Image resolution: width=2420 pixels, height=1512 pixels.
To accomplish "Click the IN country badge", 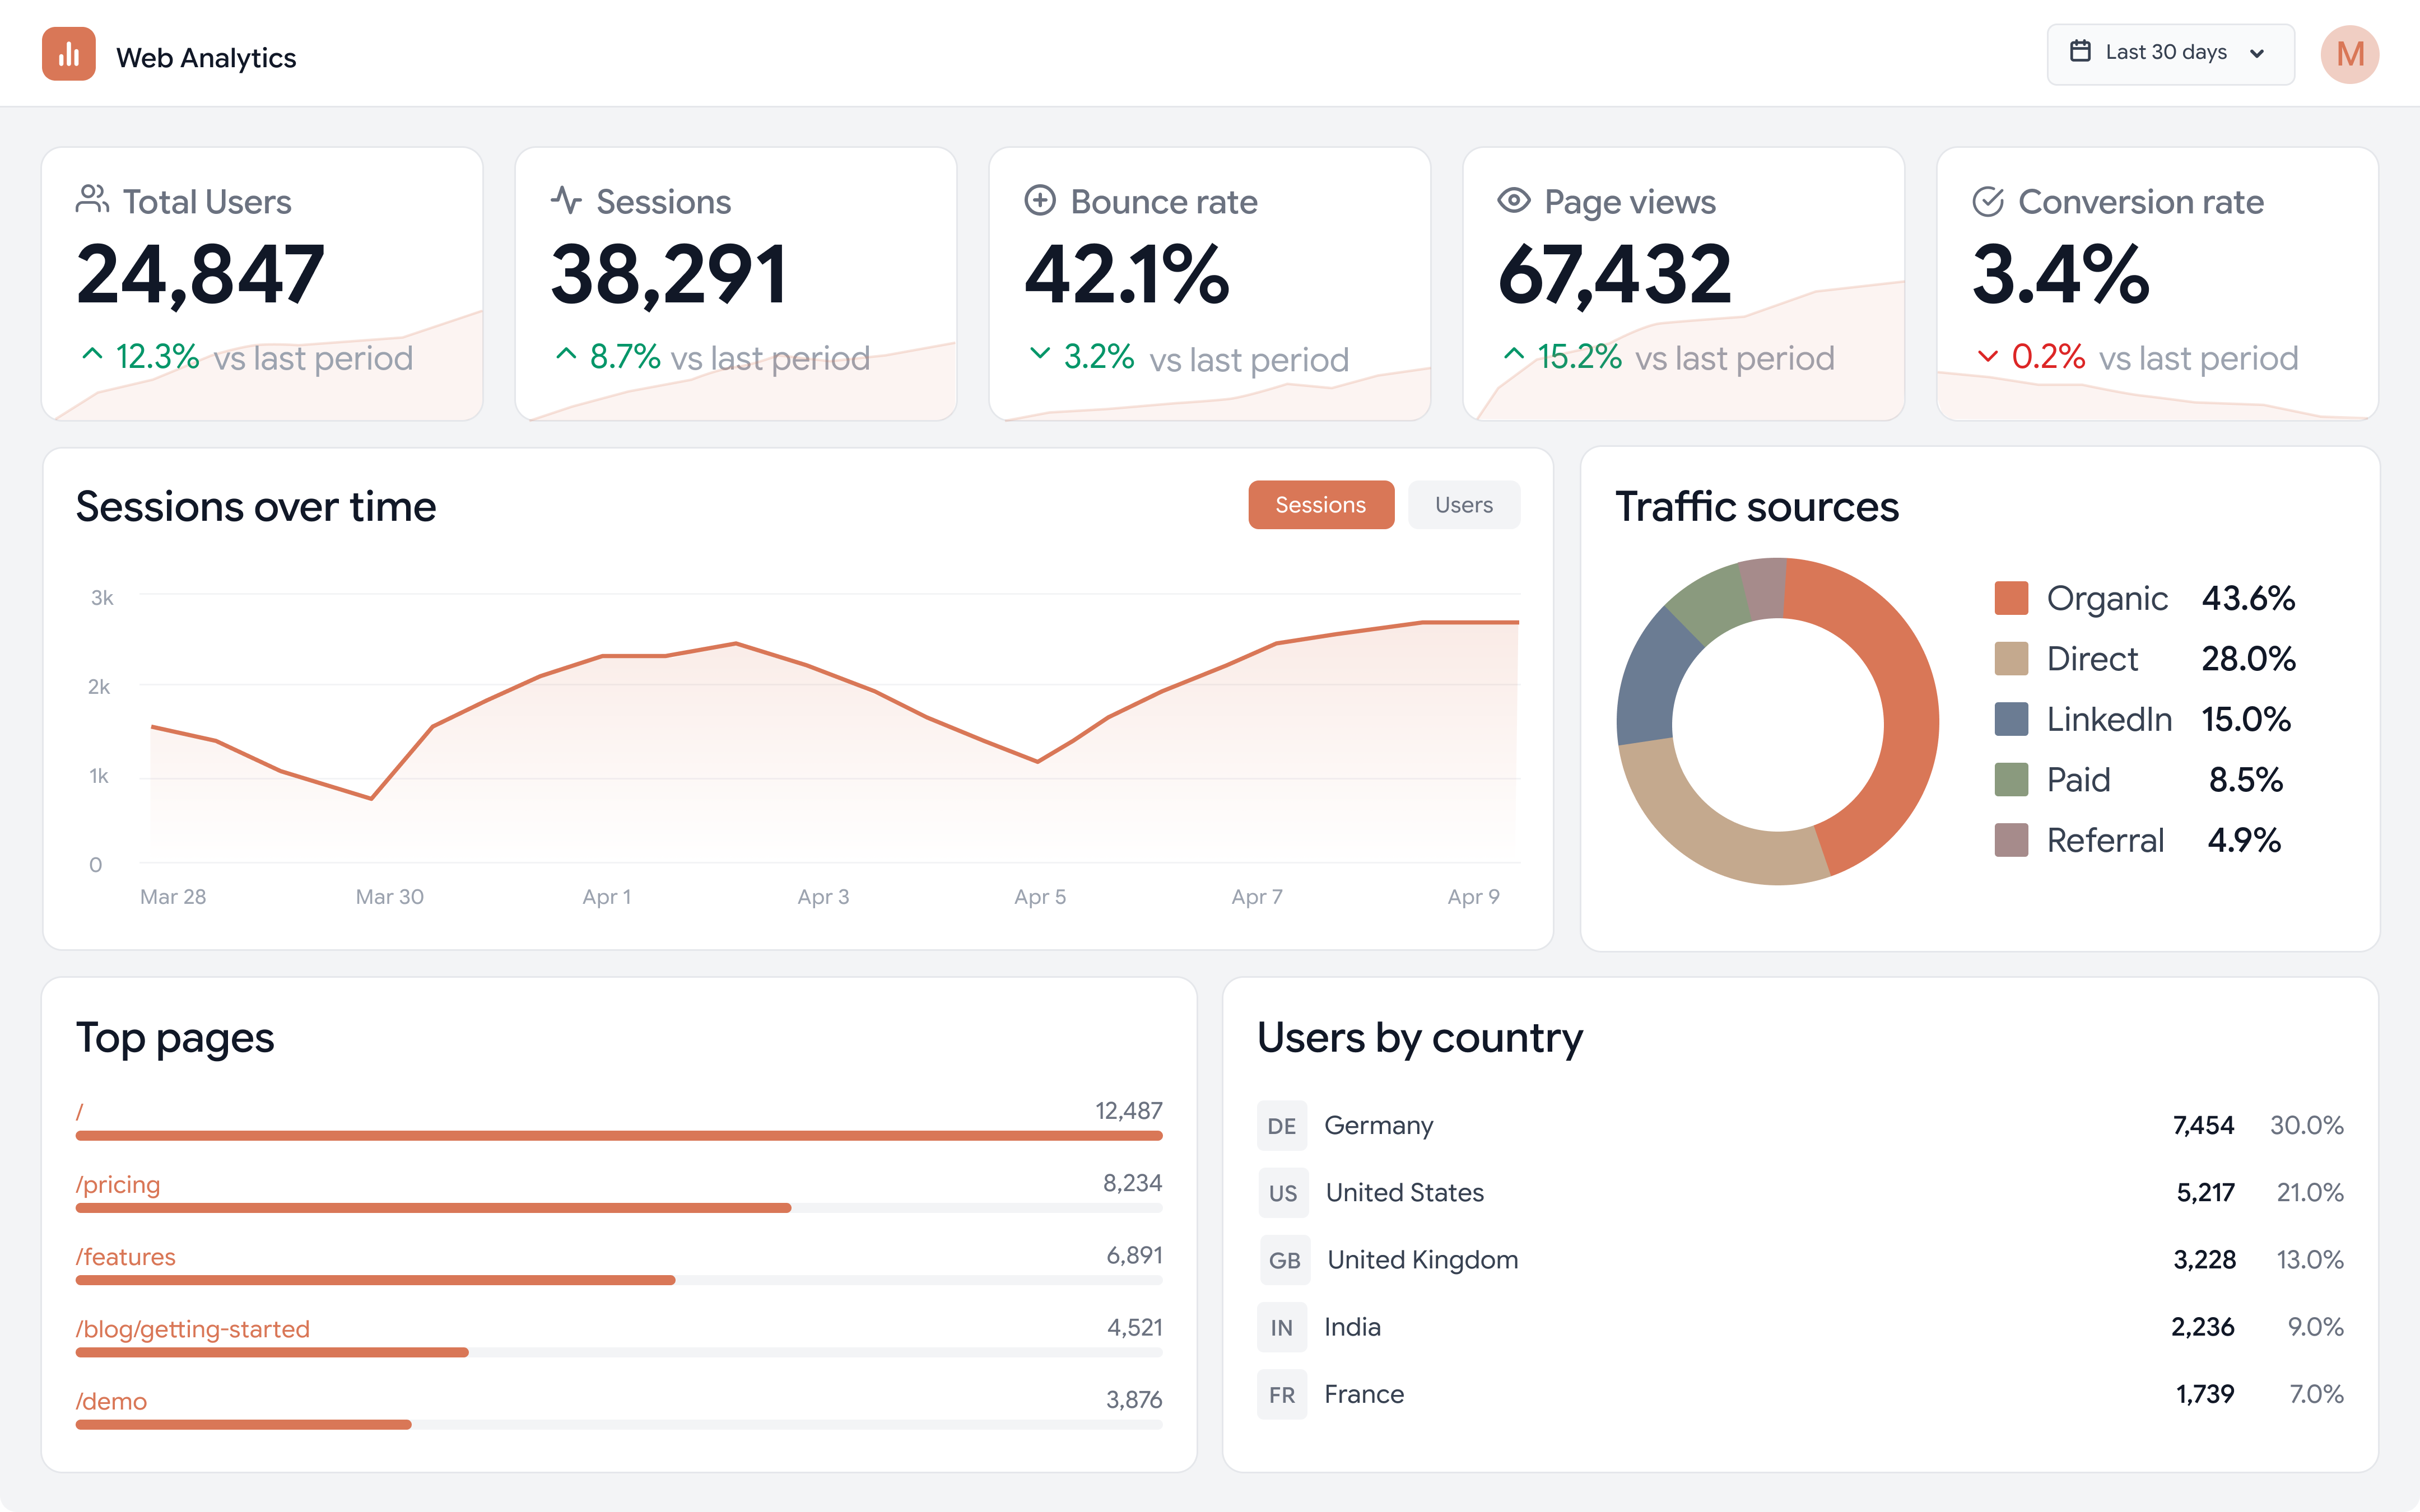I will tap(1282, 1327).
